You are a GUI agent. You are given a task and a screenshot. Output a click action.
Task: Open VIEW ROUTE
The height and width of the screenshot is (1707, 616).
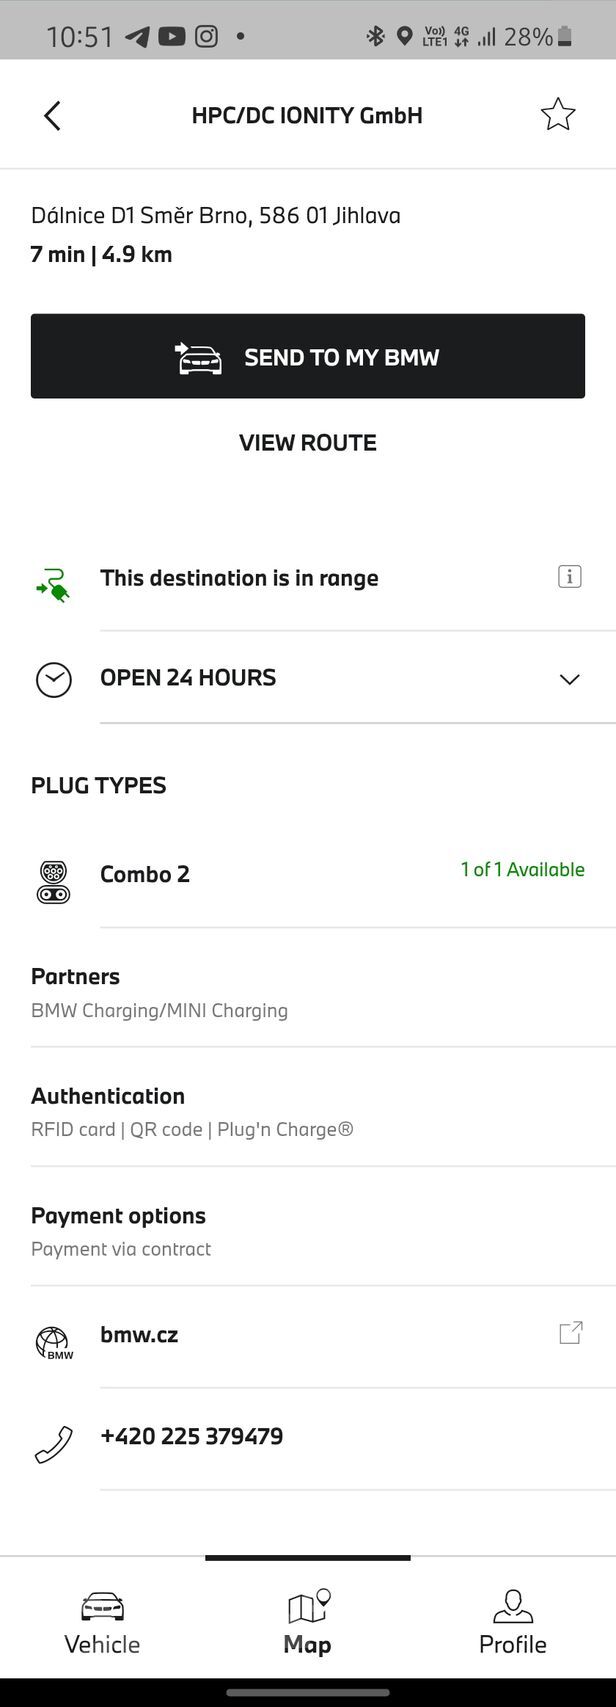(307, 442)
